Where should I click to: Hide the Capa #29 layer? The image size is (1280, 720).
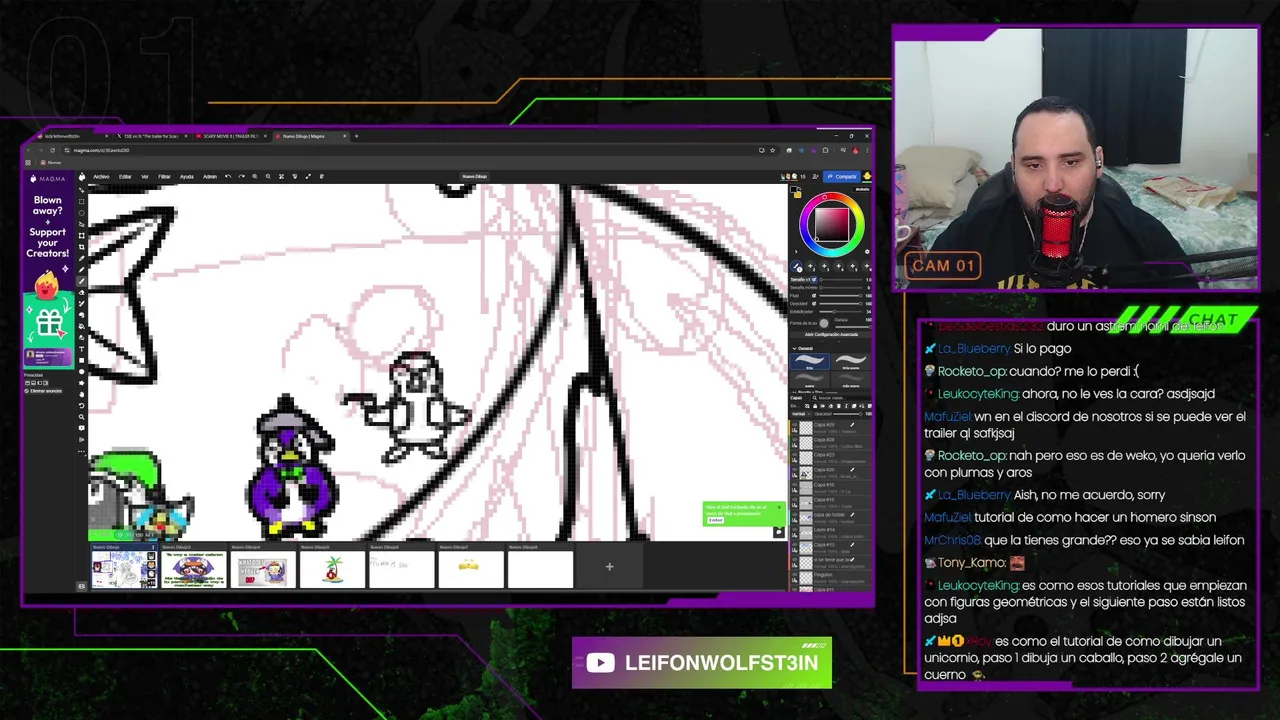[794, 425]
